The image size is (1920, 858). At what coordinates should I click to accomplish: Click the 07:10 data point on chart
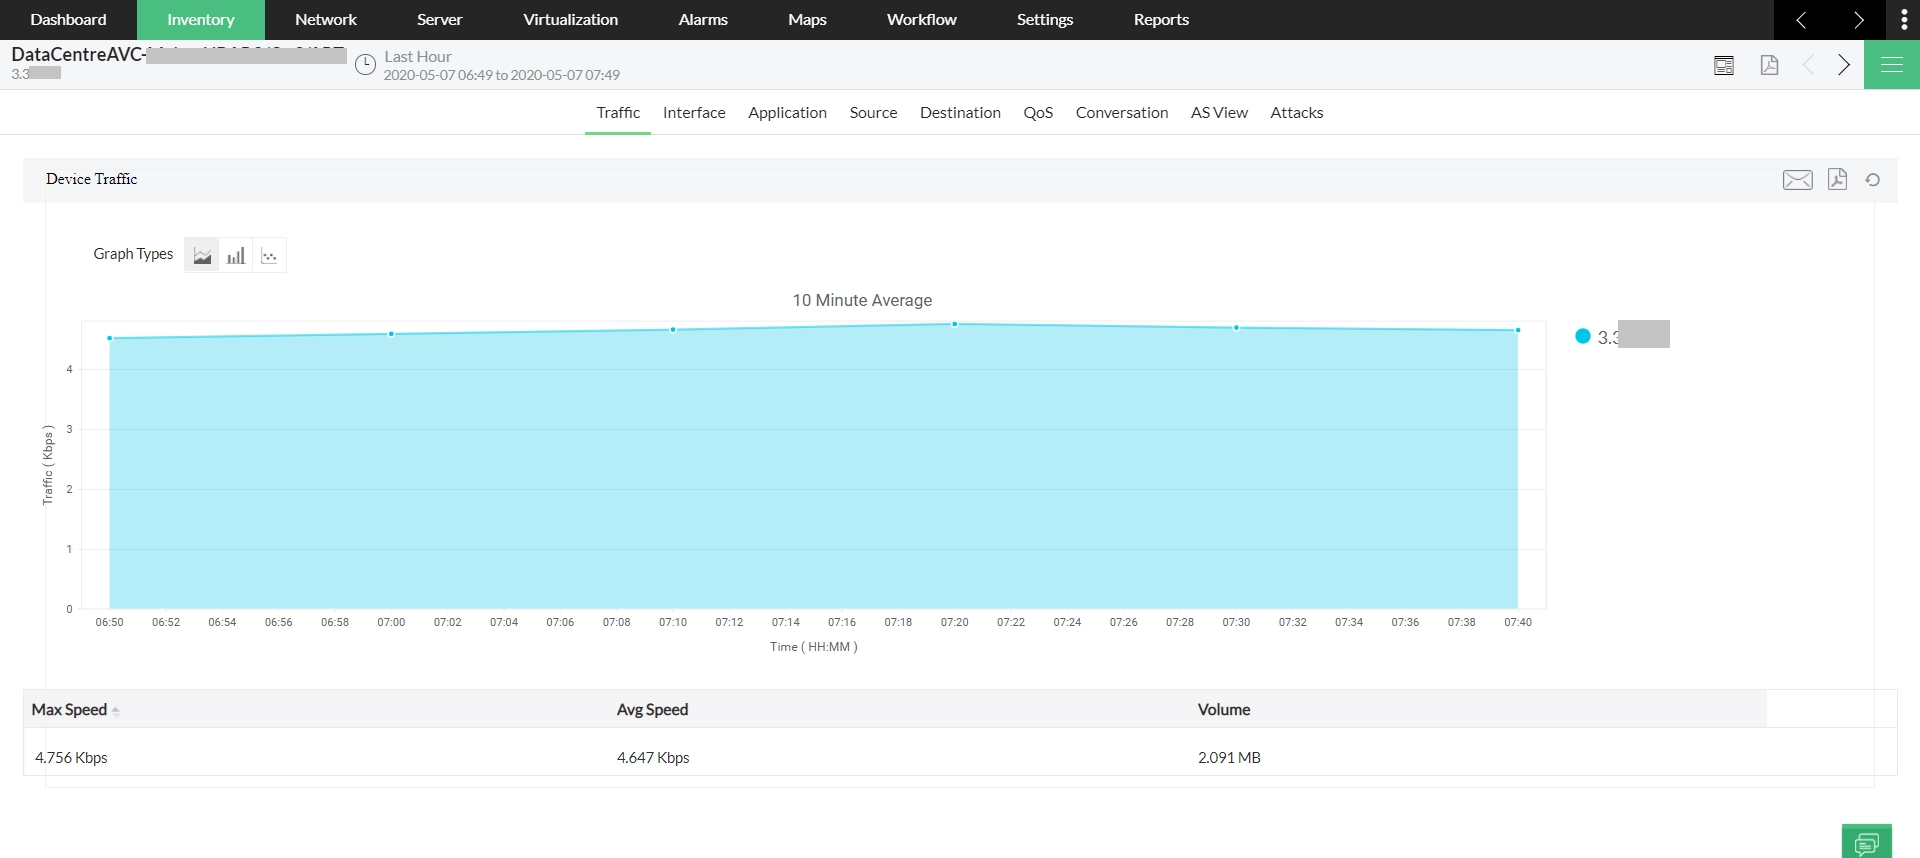pyautogui.click(x=673, y=329)
